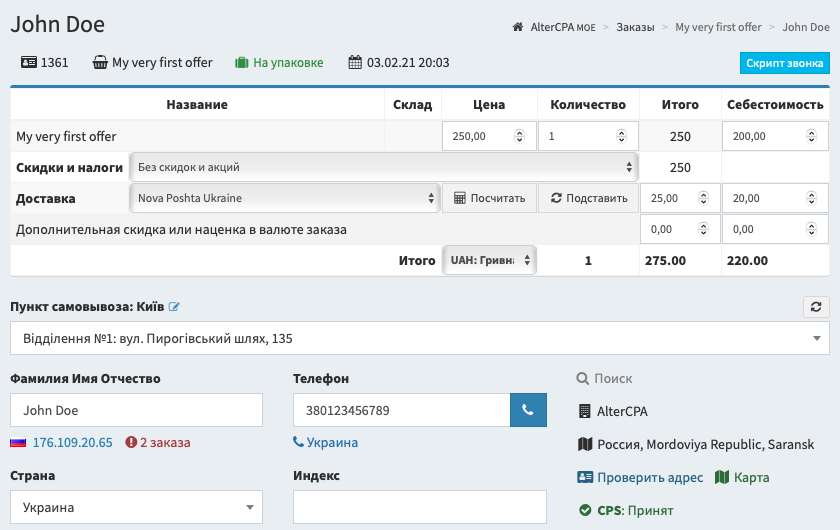This screenshot has height=530, width=840.
Task: Click green checkmark CPS icon
Action: pyautogui.click(x=585, y=510)
